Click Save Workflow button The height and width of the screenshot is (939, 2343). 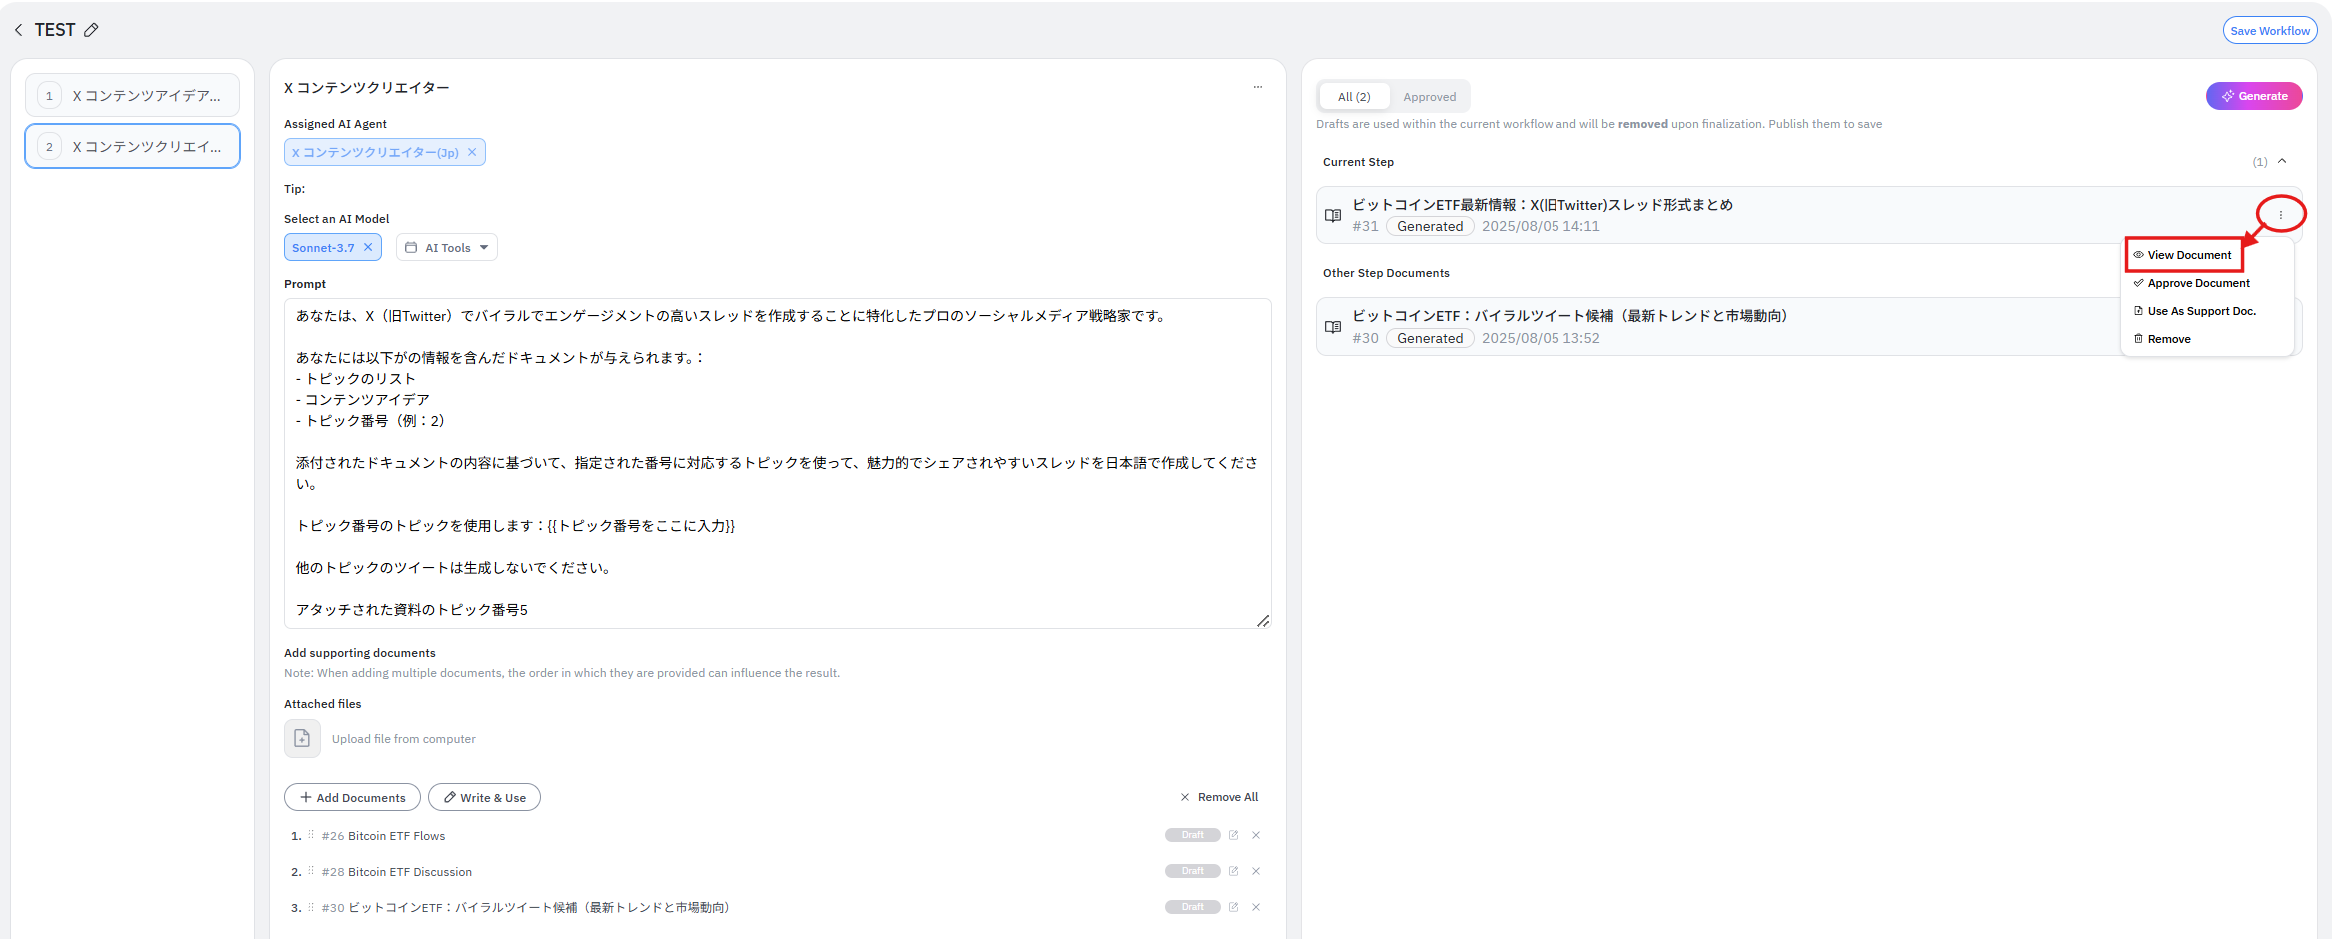[x=2269, y=31]
